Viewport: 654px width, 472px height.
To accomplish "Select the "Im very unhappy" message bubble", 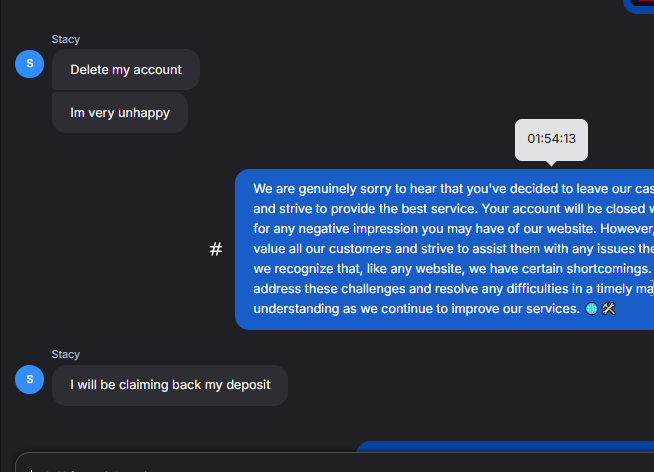I will pos(120,113).
